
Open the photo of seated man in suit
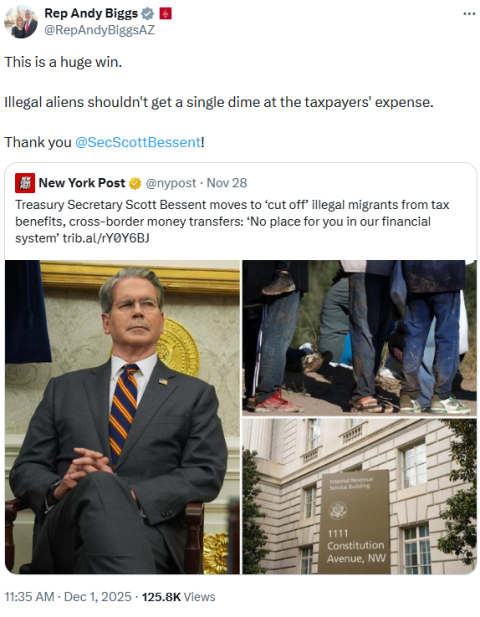pyautogui.click(x=122, y=417)
